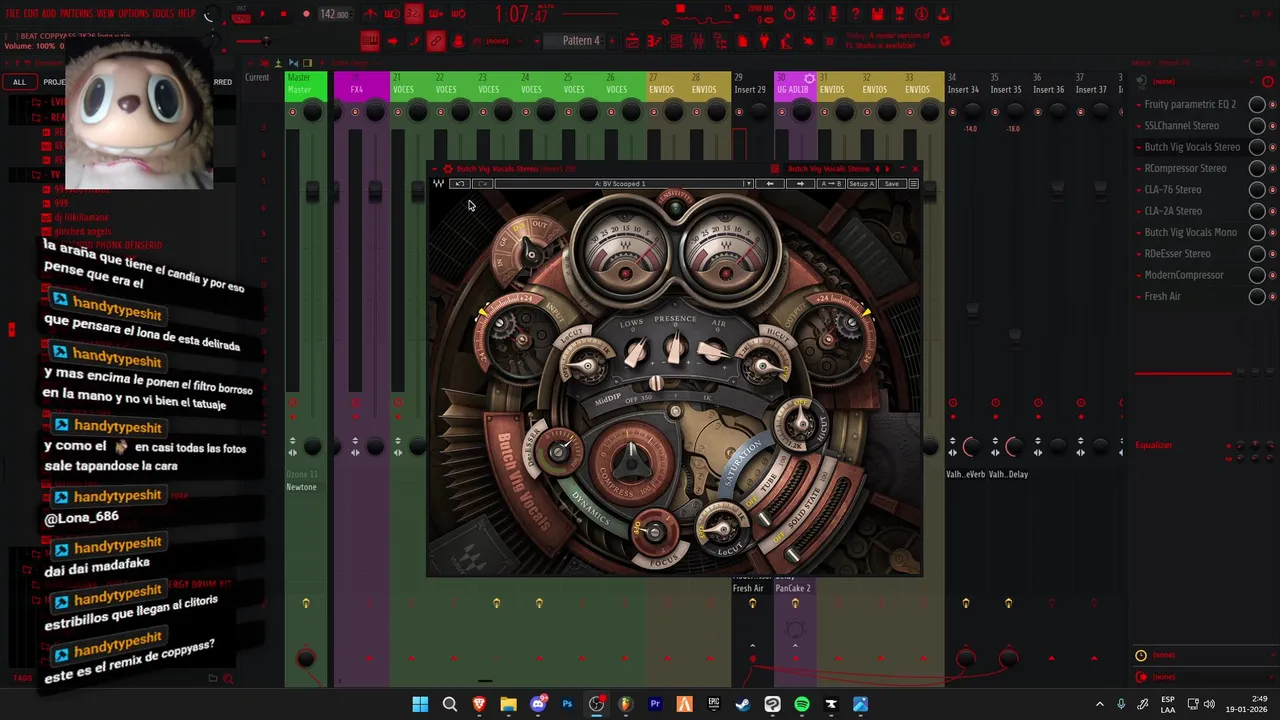Open the EDIT menu
This screenshot has height=720, width=1280.
pos(31,14)
